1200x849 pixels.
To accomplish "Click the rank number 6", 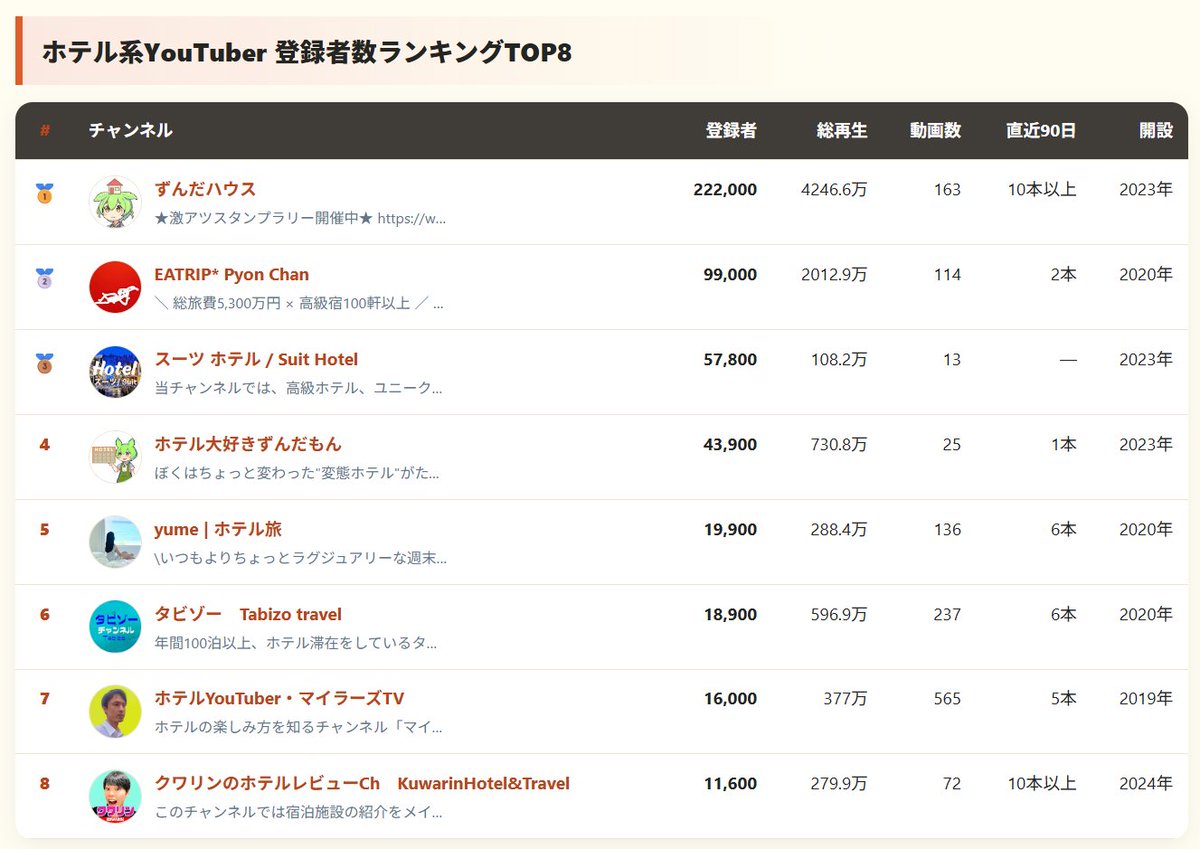I will [44, 614].
